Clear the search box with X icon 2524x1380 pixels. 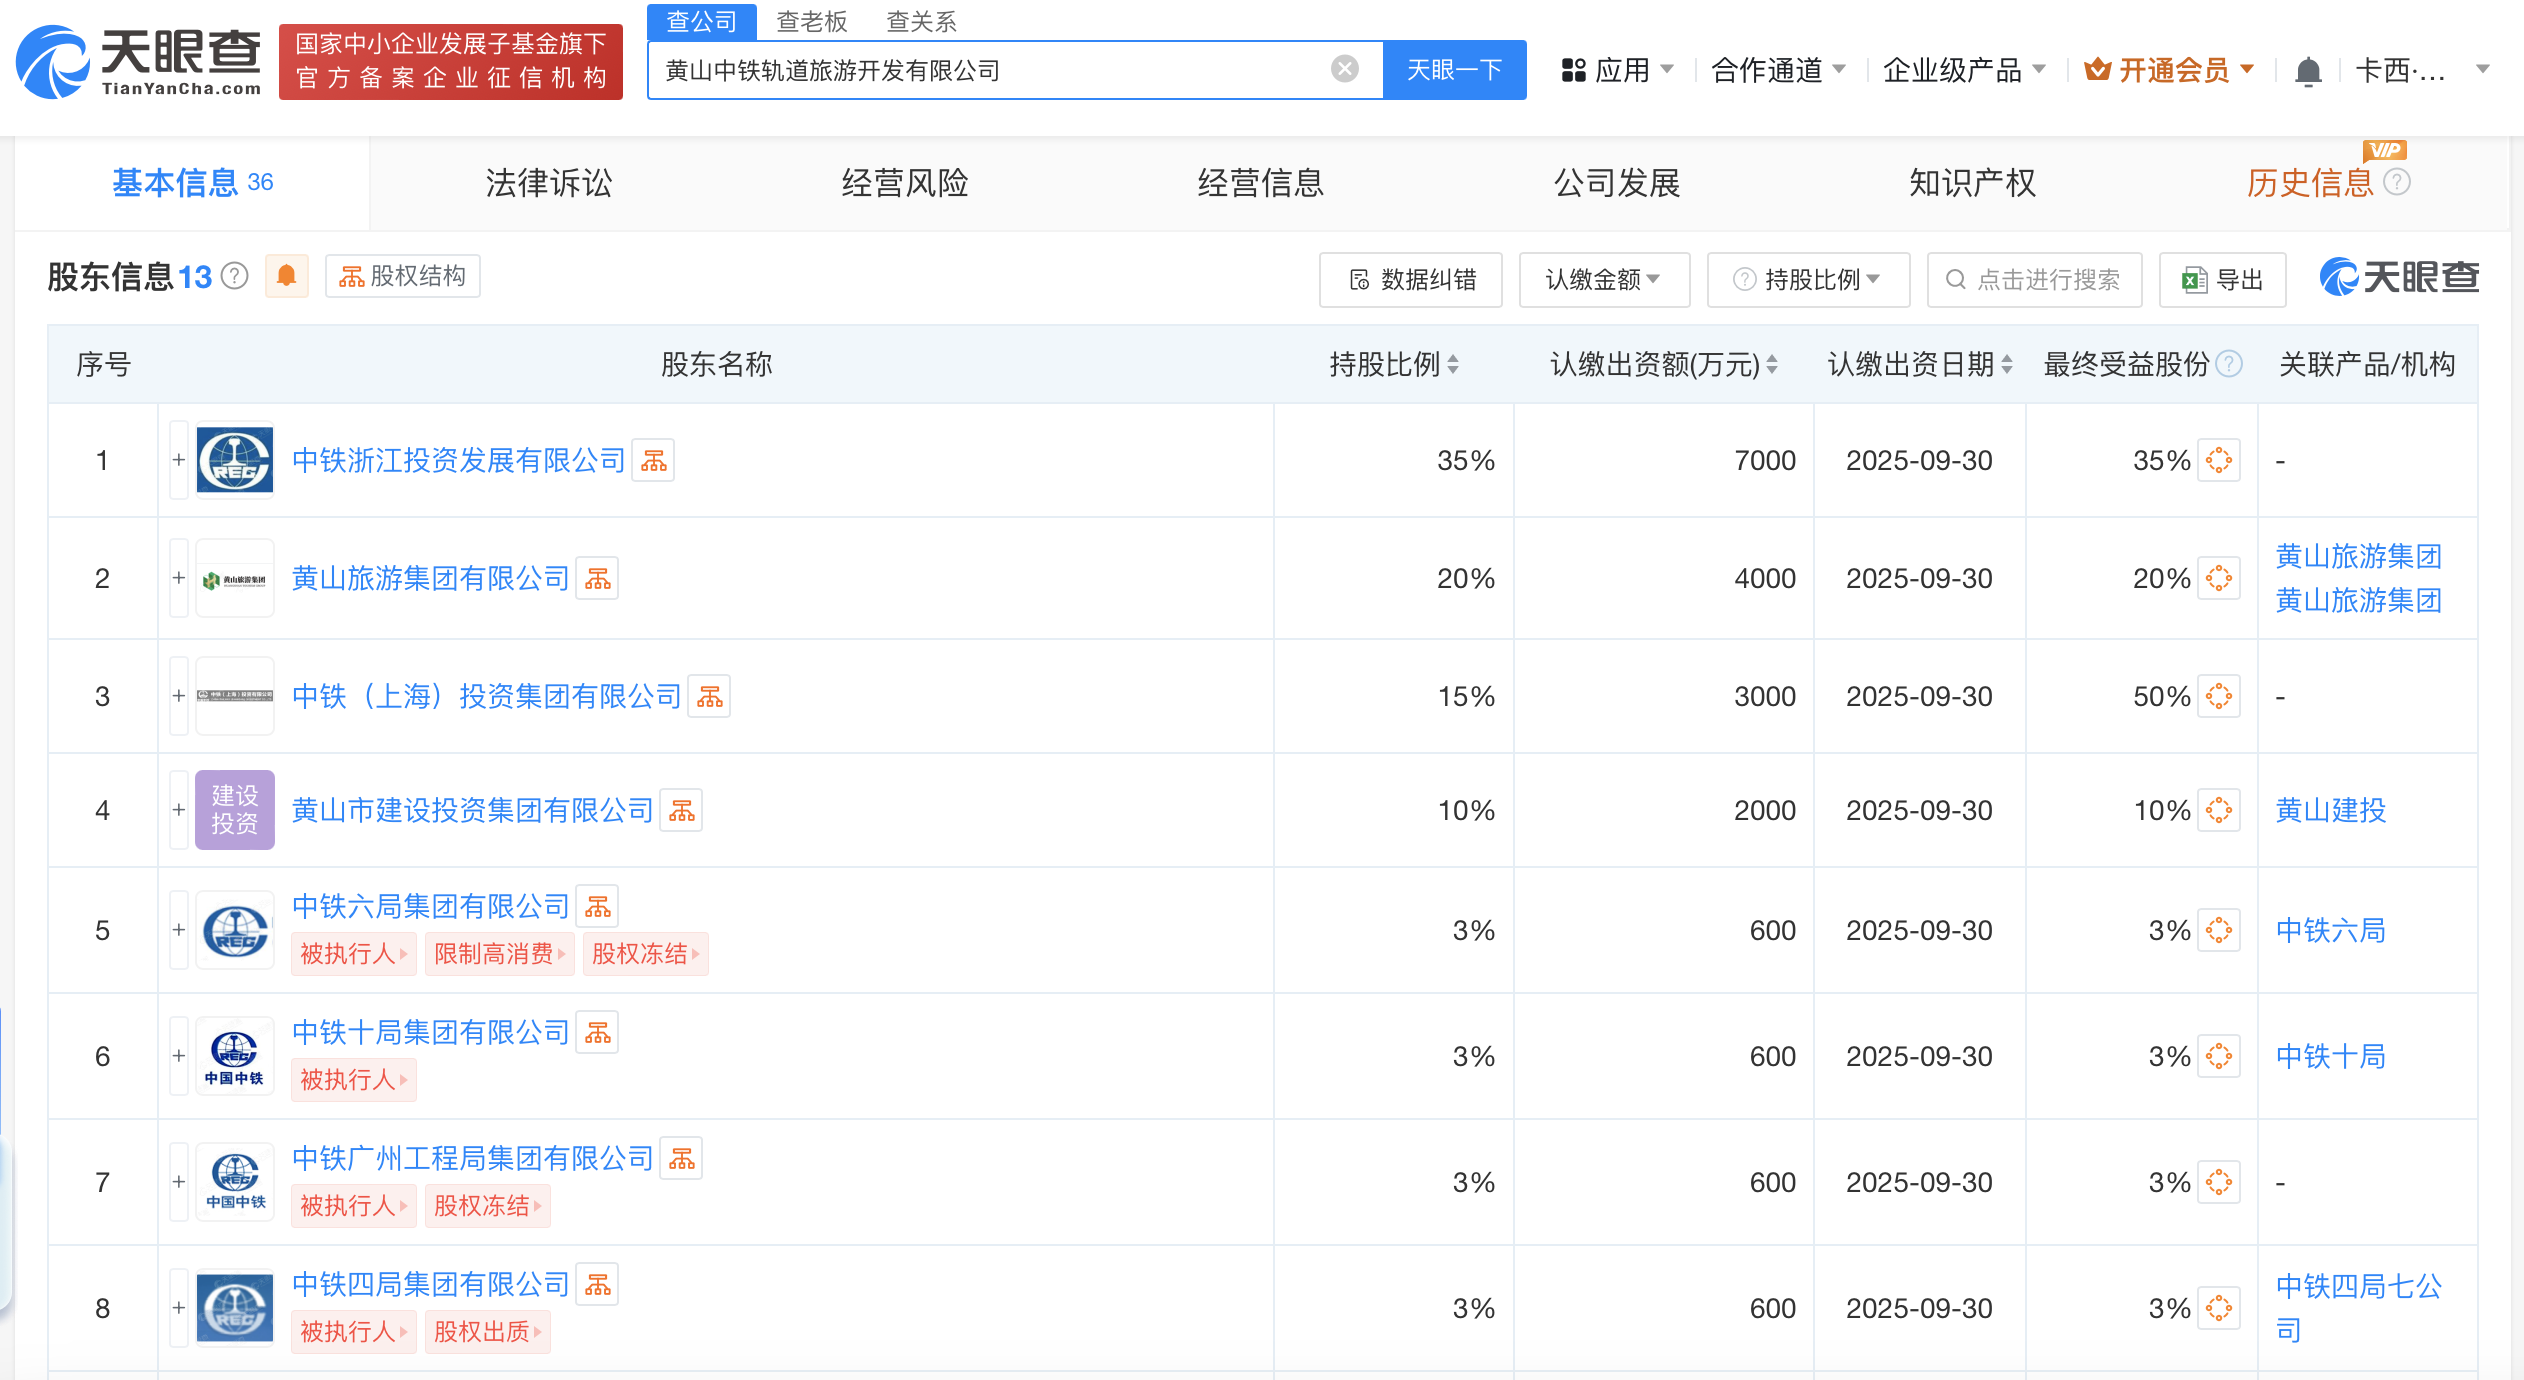(1344, 69)
